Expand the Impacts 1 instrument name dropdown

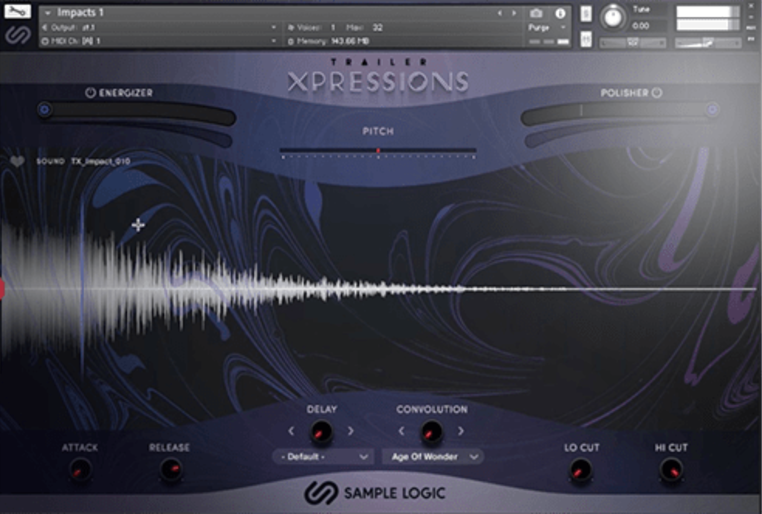pyautogui.click(x=47, y=13)
